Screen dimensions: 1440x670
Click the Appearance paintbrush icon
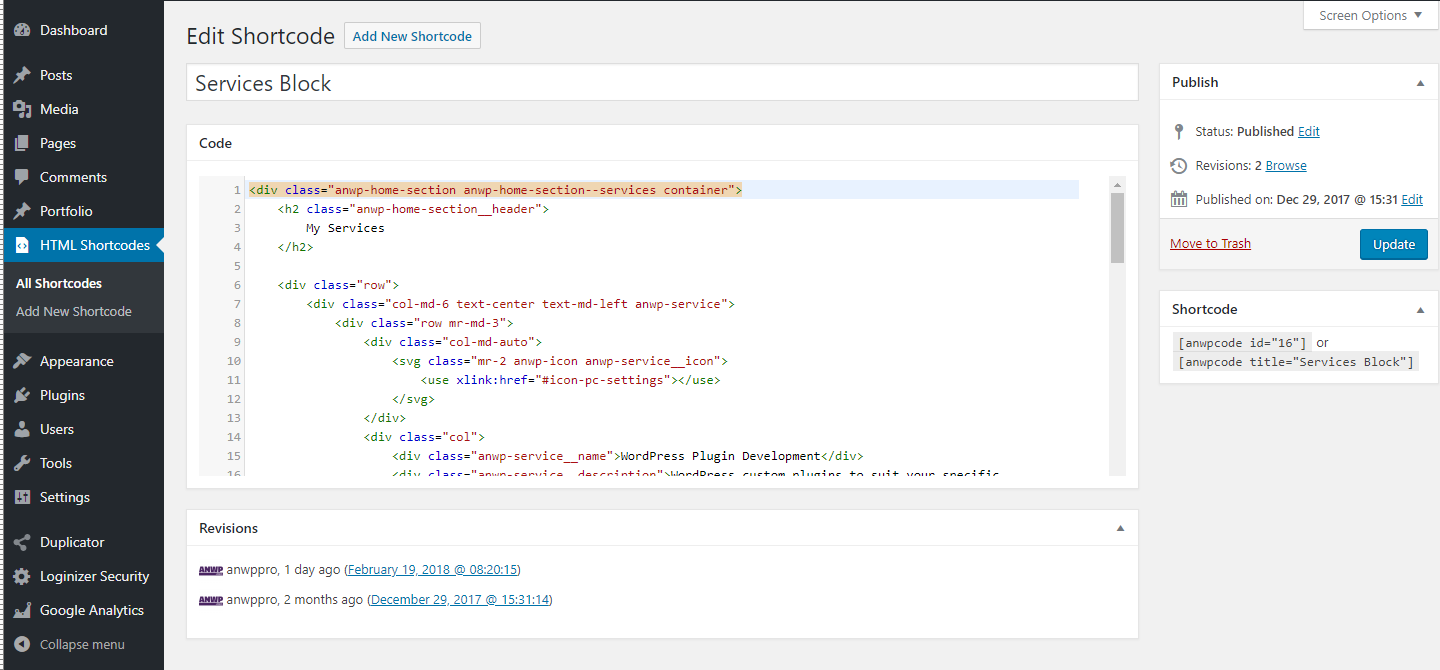pyautogui.click(x=22, y=361)
